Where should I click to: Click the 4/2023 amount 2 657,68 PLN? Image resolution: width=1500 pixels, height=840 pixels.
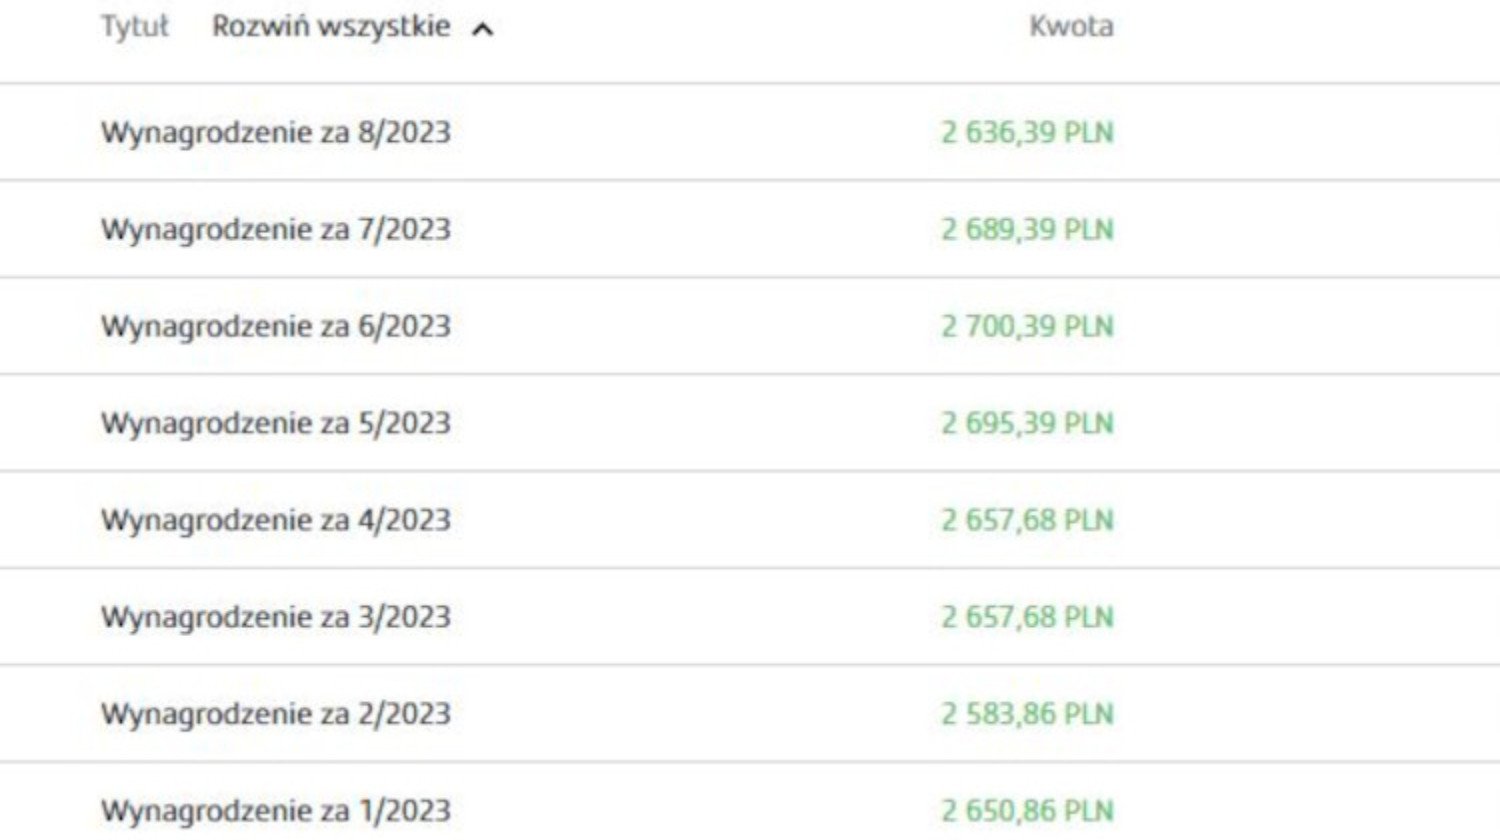(1027, 521)
